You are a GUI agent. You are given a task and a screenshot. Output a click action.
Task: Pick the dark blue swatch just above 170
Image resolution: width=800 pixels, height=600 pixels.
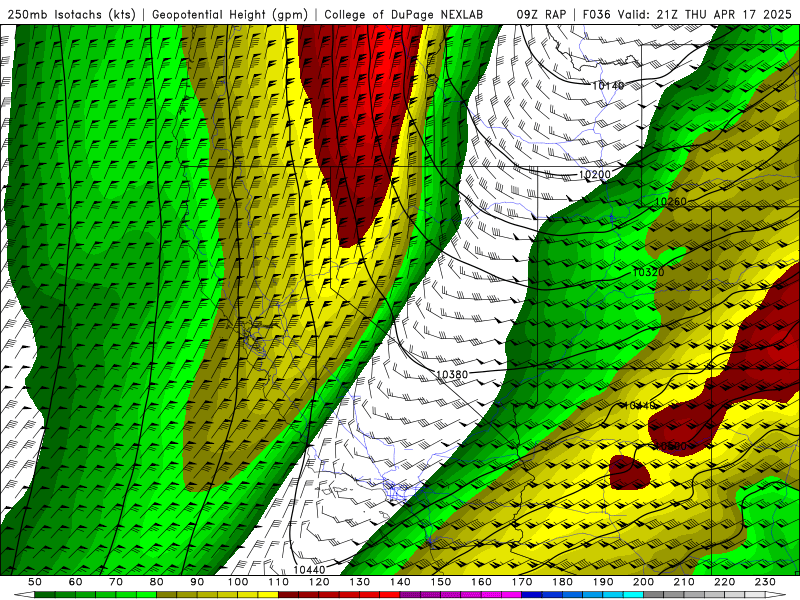click(x=532, y=595)
